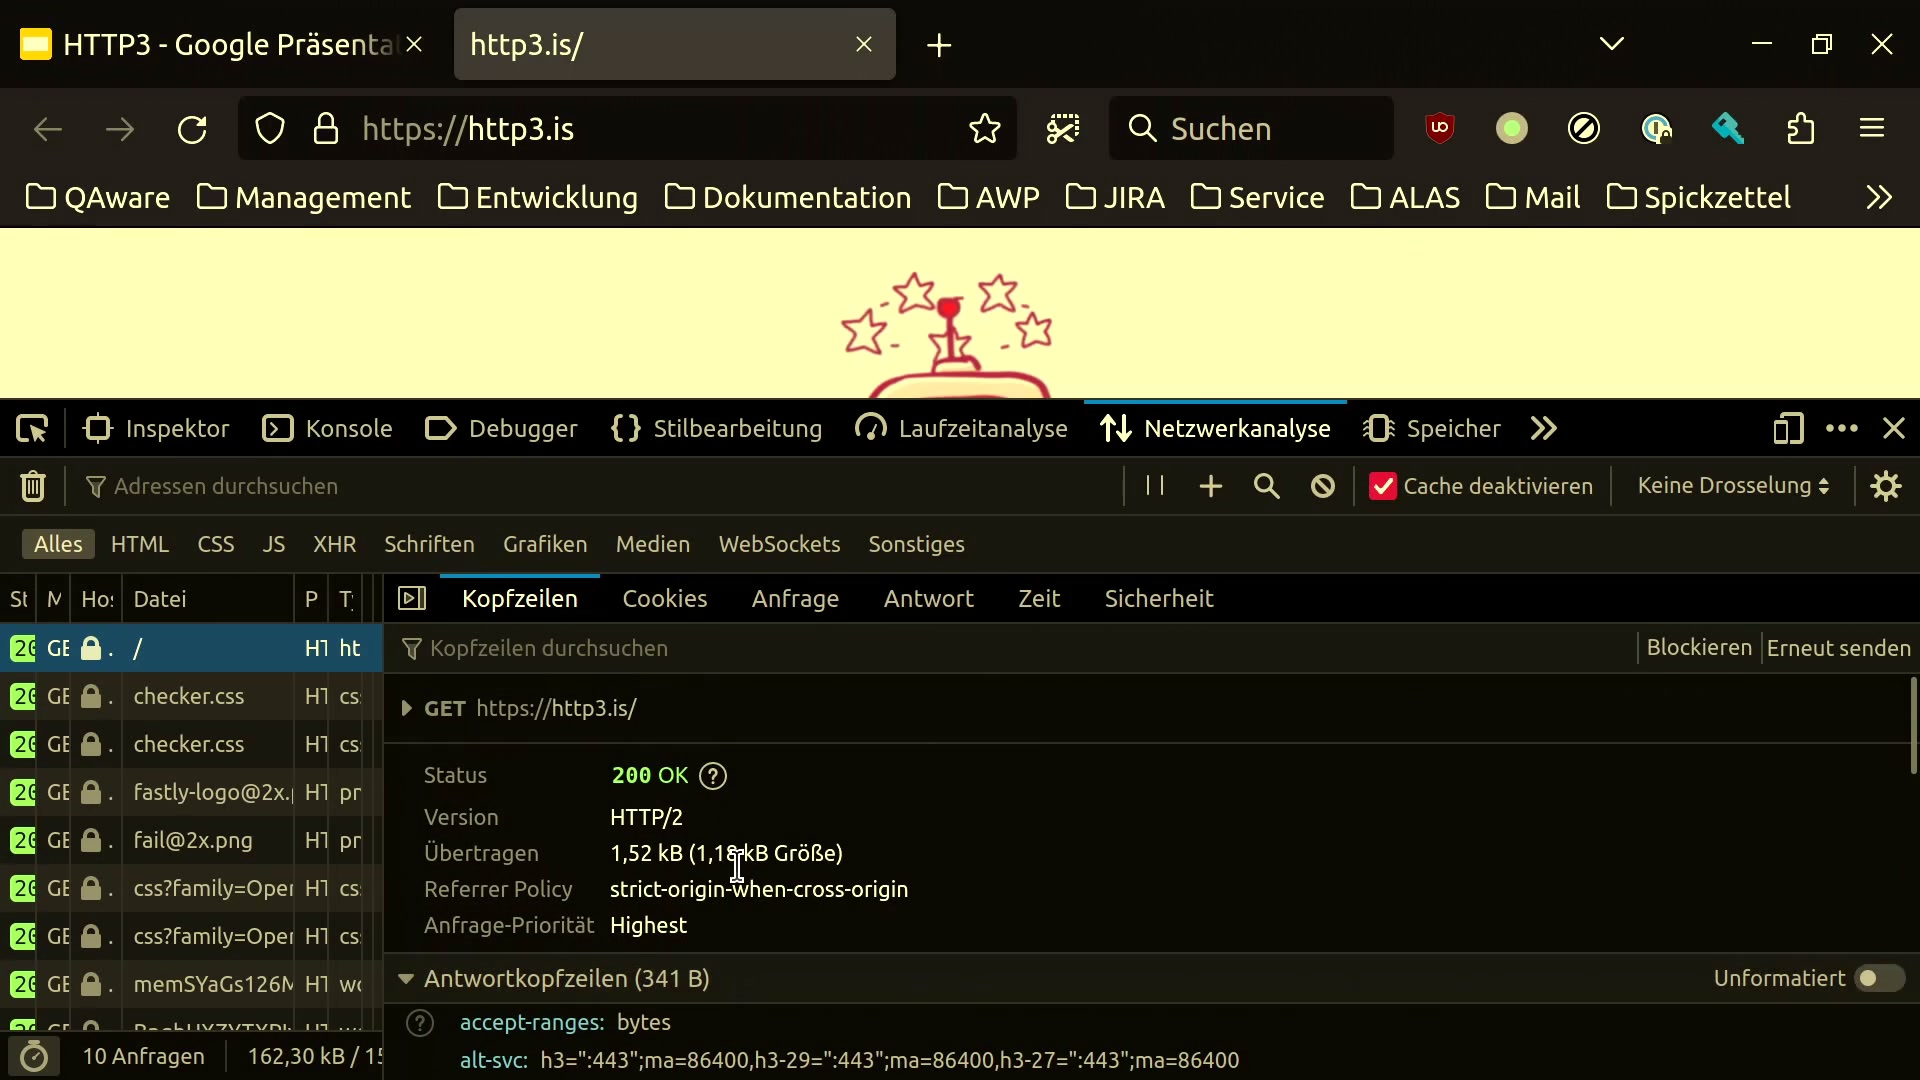
Task: Go forward to the next page
Action: (120, 129)
